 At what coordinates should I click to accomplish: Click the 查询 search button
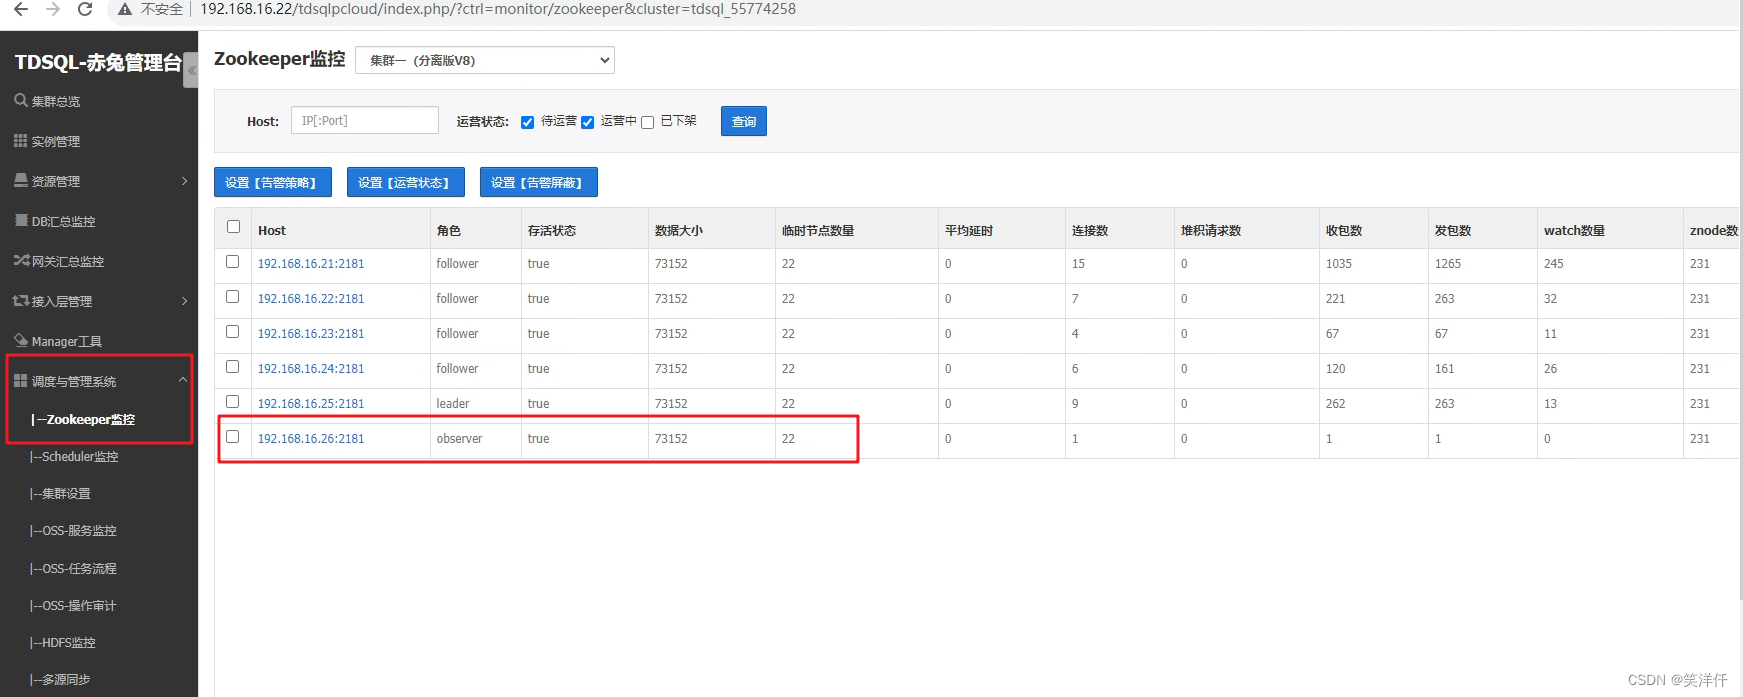[x=744, y=121]
